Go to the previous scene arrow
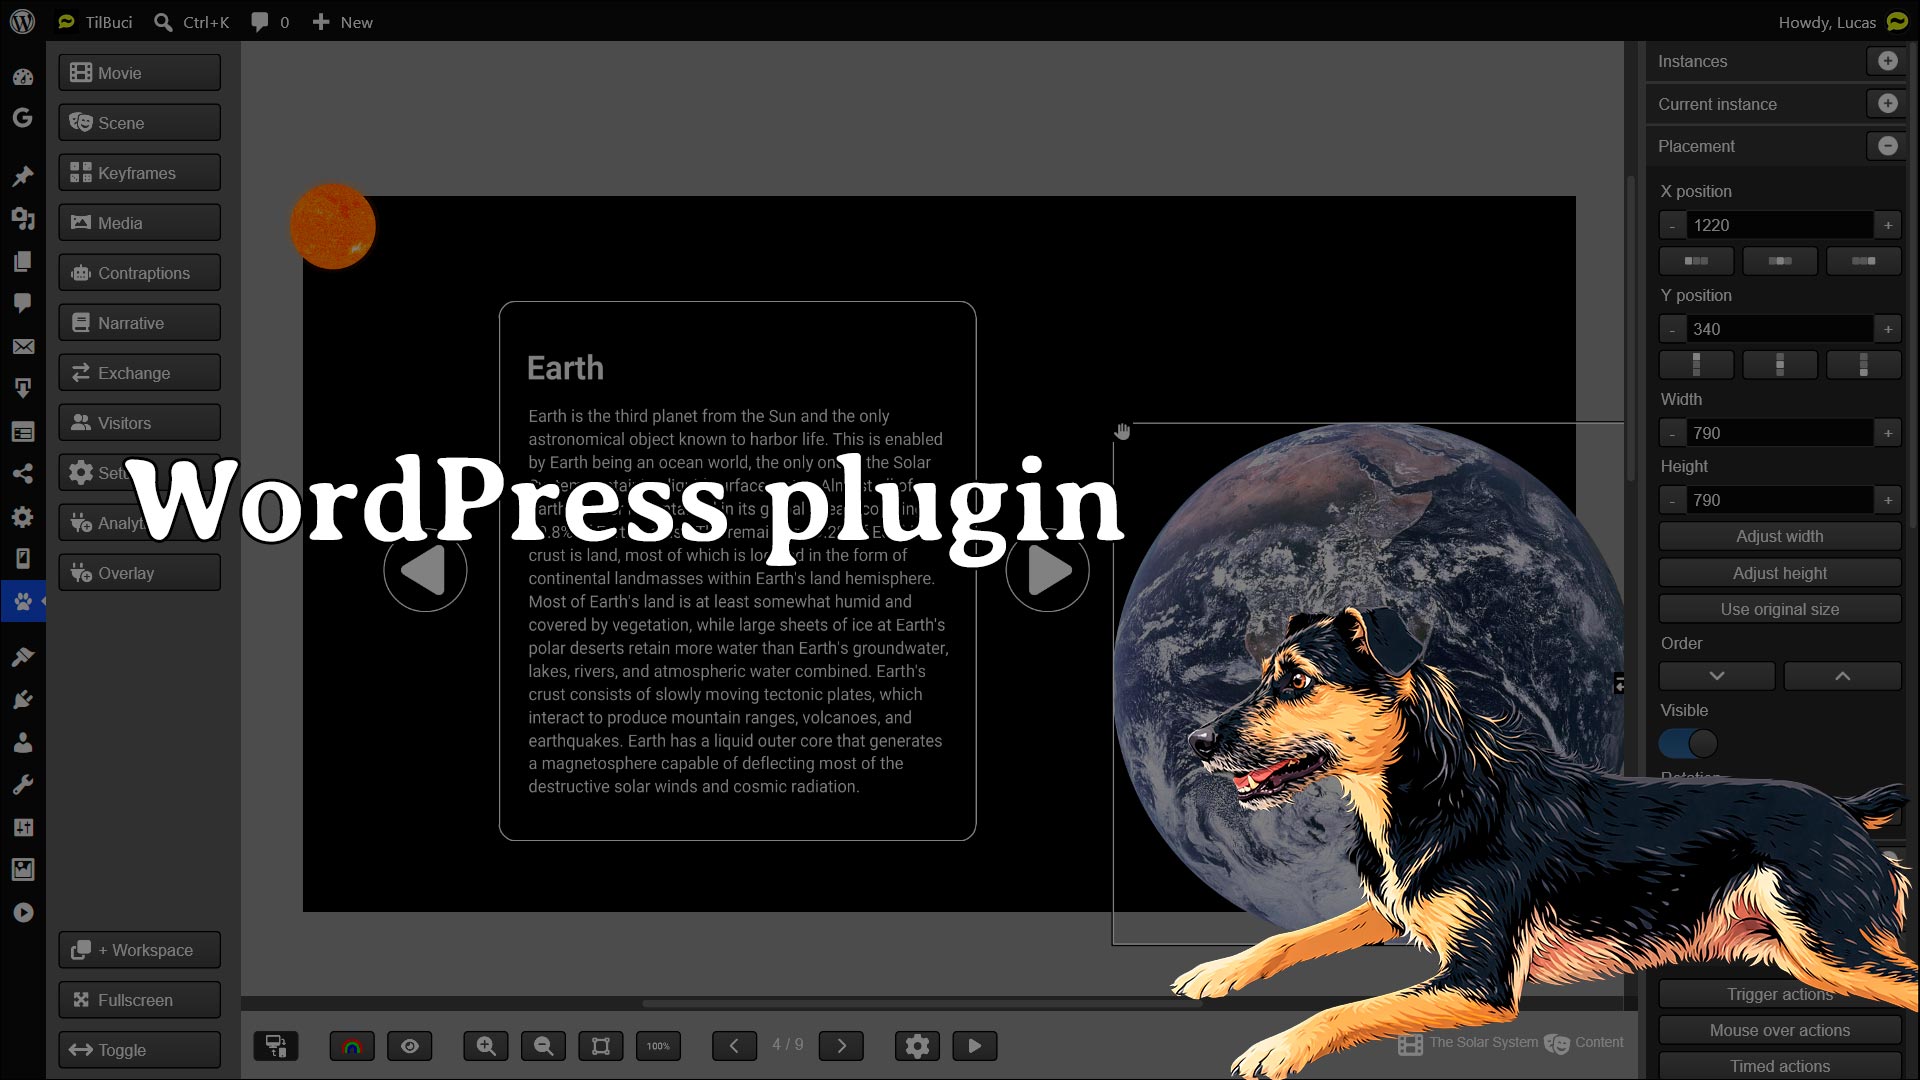This screenshot has width=1920, height=1080. point(734,1046)
